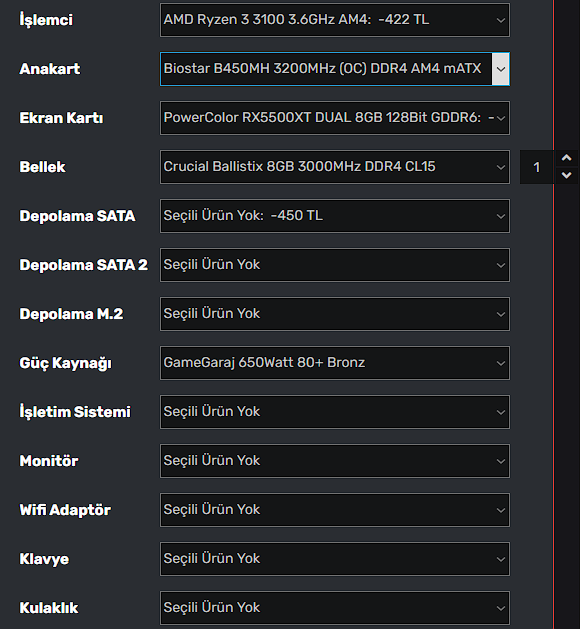Click the Bellek quantity field showing 1

point(537,167)
